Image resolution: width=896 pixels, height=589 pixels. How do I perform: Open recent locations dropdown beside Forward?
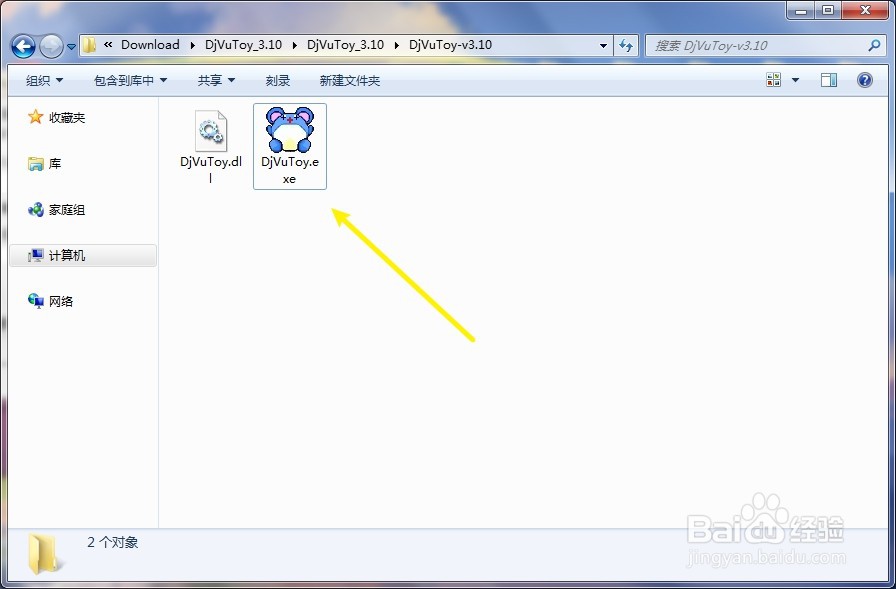(71, 47)
